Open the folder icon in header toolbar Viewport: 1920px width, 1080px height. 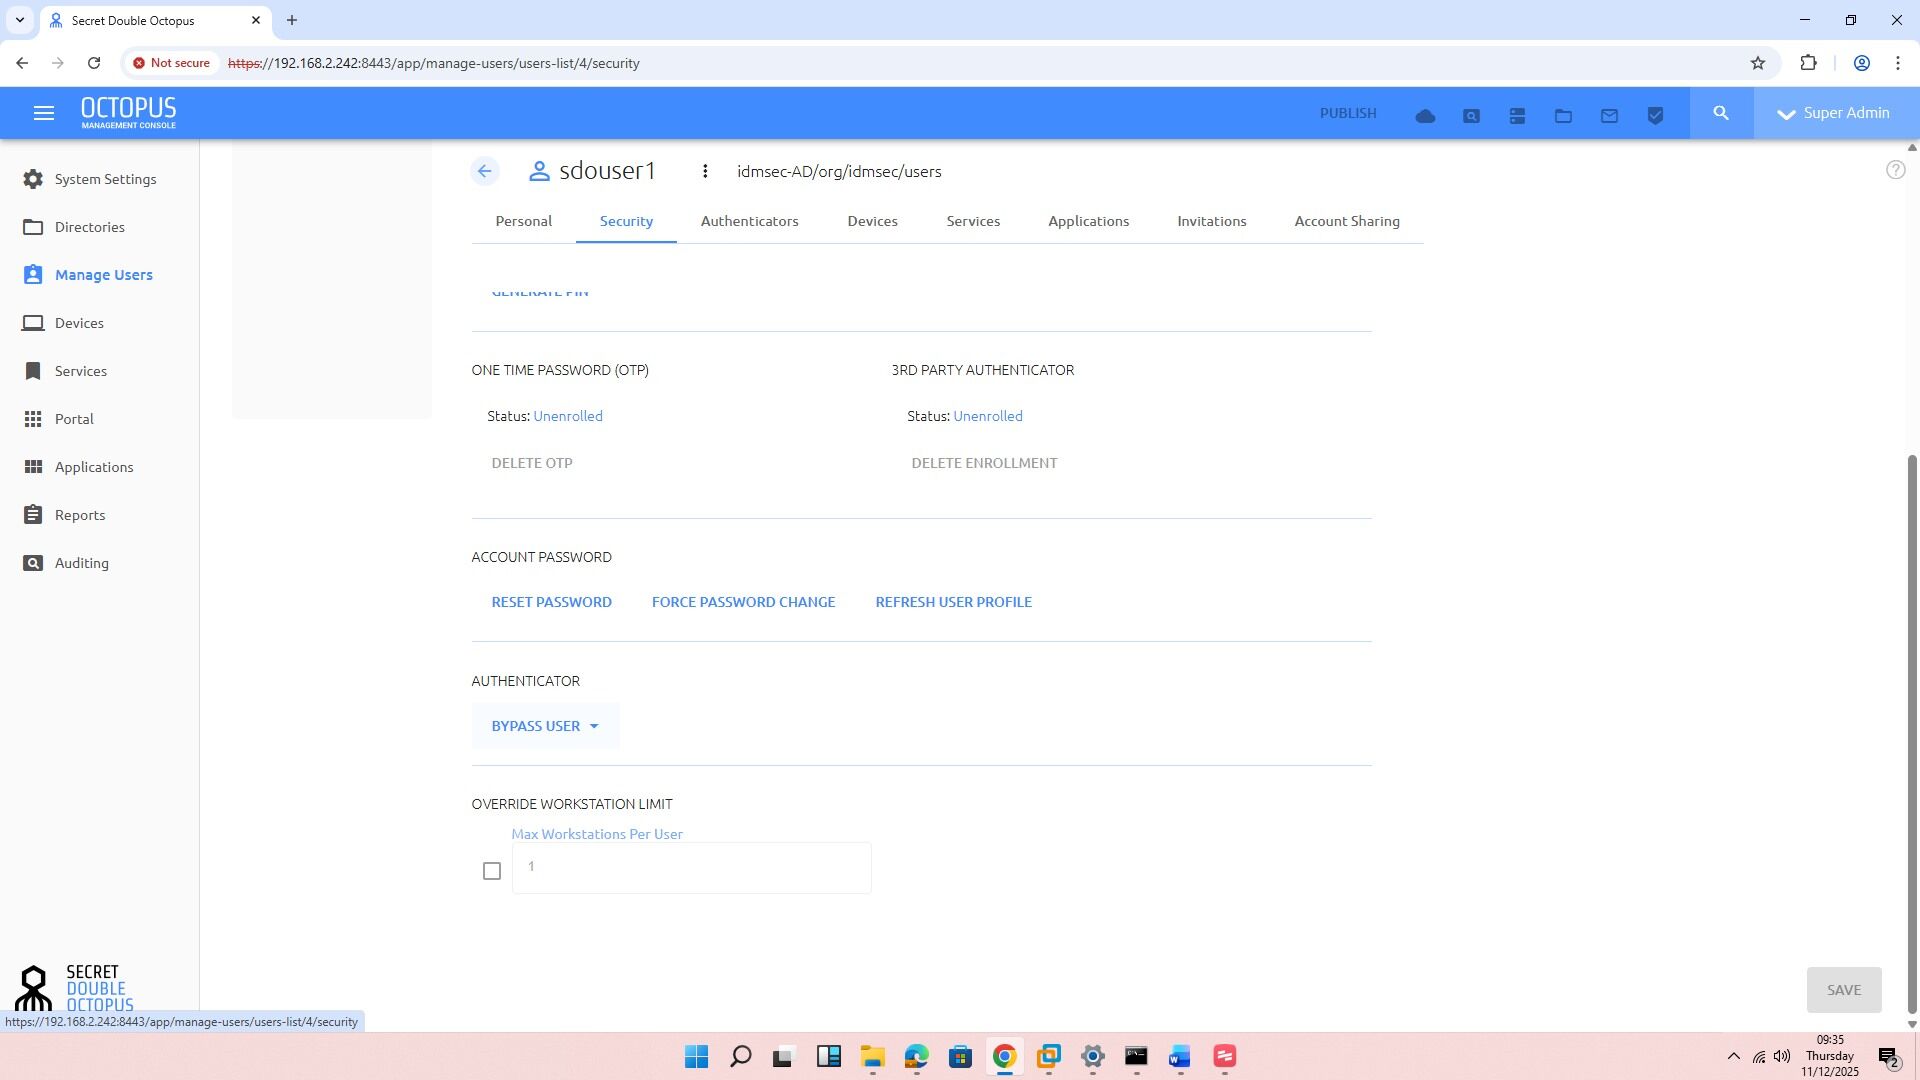1563,116
